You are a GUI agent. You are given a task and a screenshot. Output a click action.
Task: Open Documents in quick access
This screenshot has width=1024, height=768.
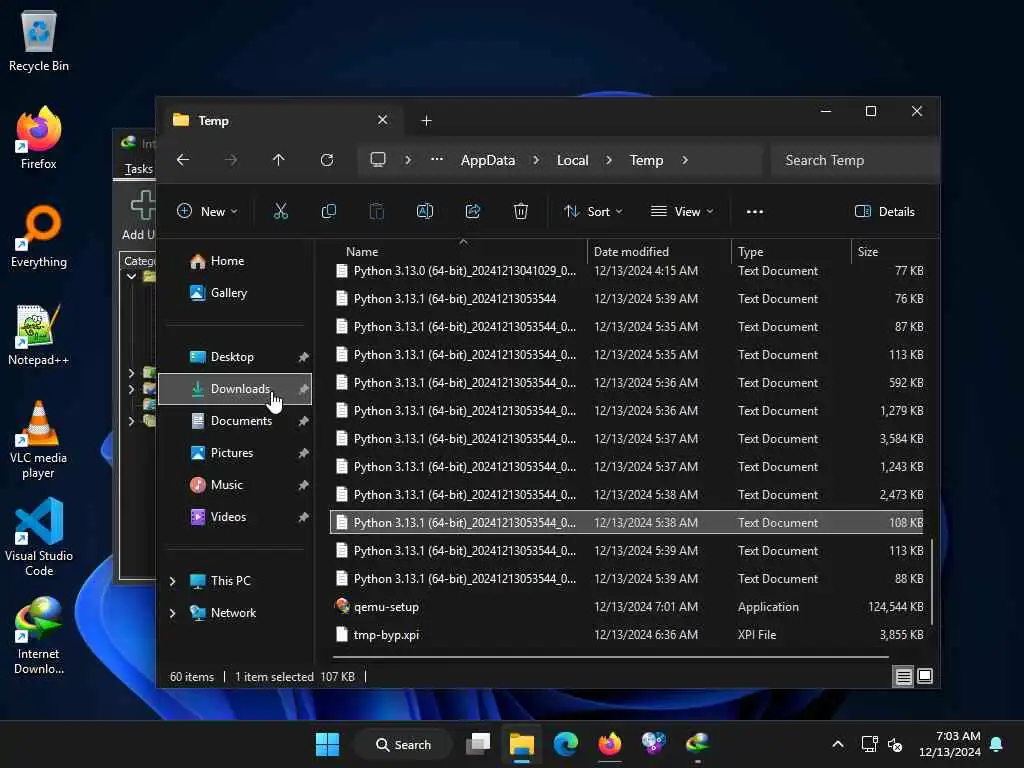[x=235, y=421]
